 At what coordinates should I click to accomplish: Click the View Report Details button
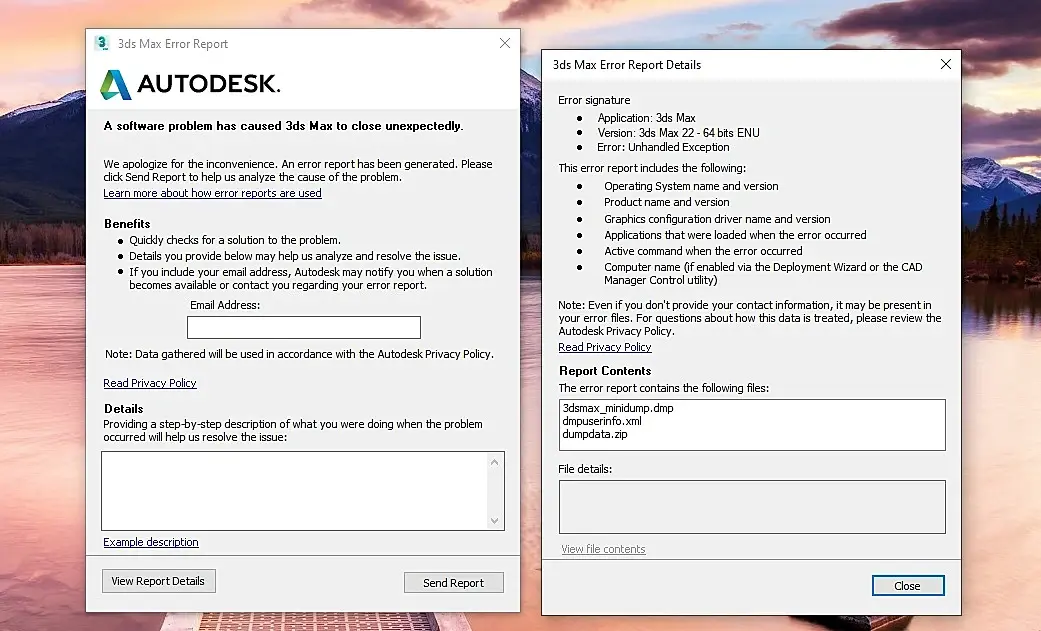[x=159, y=581]
